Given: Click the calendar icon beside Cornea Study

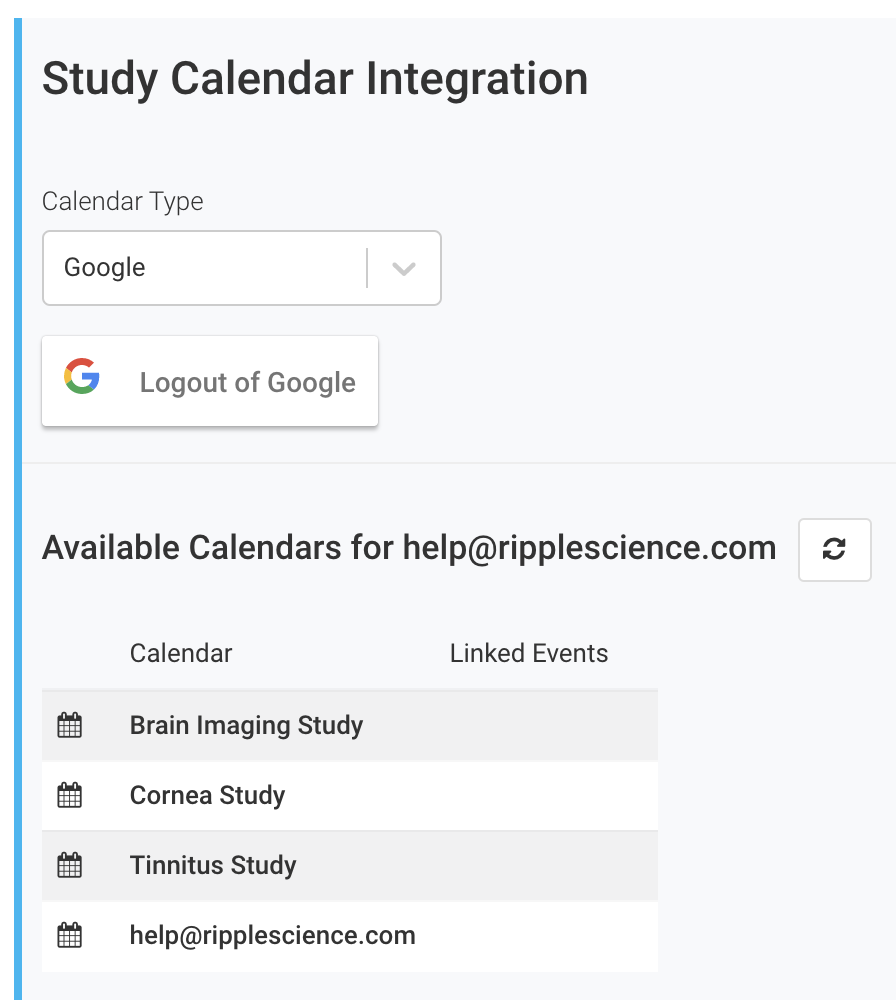Looking at the screenshot, I should [x=69, y=796].
